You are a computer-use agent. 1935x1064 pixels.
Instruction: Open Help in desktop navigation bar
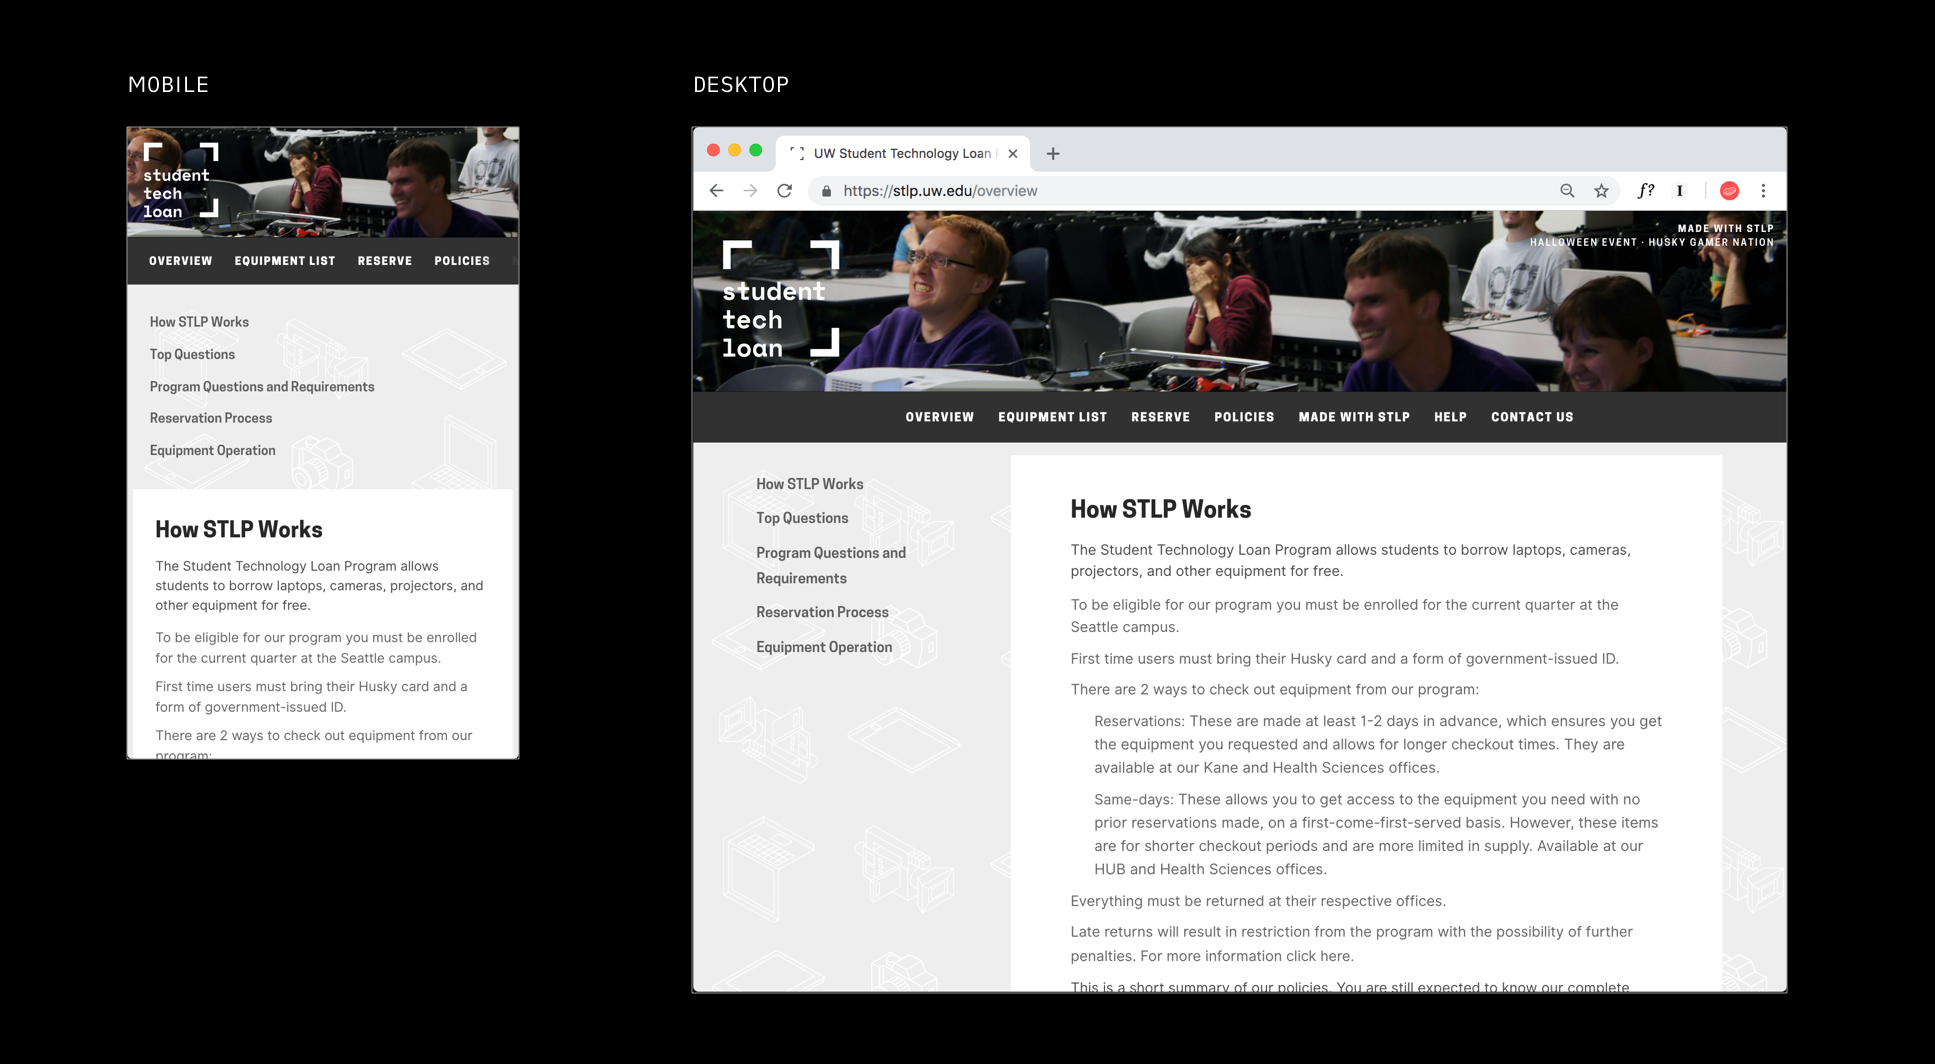(1450, 417)
